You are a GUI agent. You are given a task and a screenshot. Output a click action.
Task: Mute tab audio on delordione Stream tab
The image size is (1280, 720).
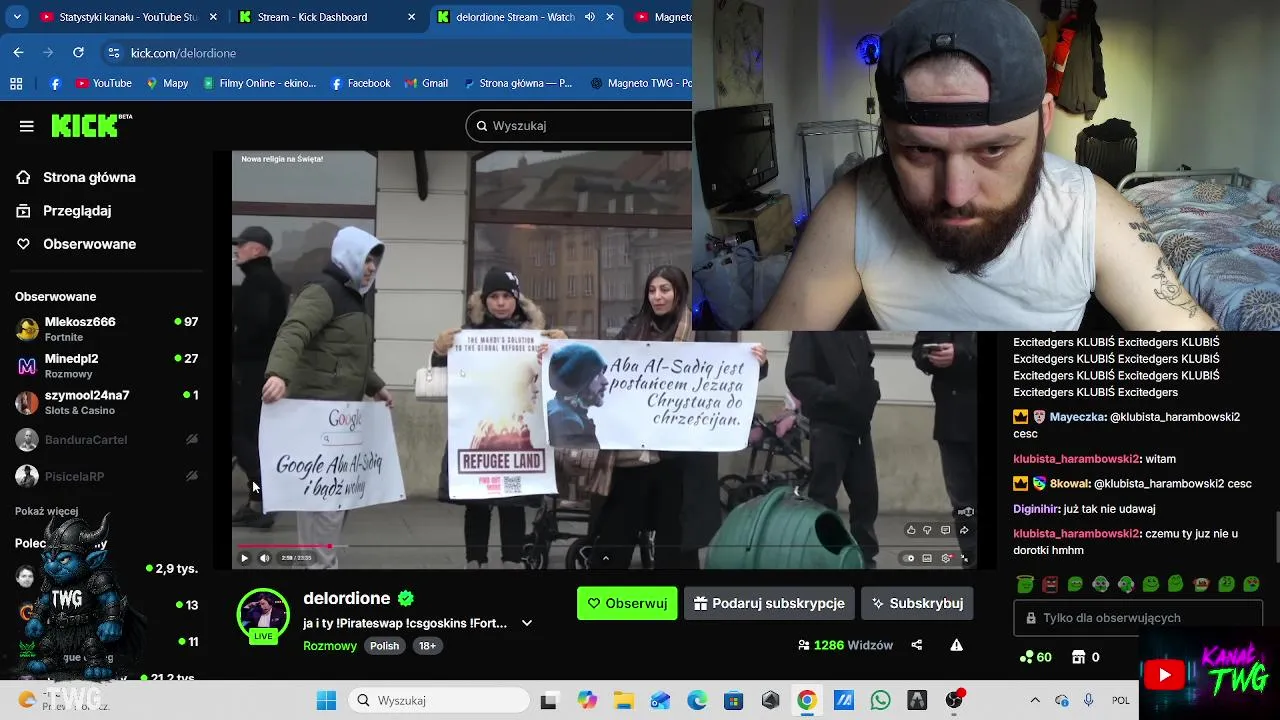590,17
